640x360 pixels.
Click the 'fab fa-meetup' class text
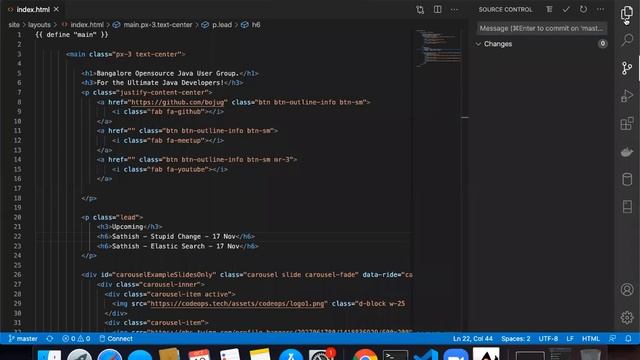click(178, 140)
